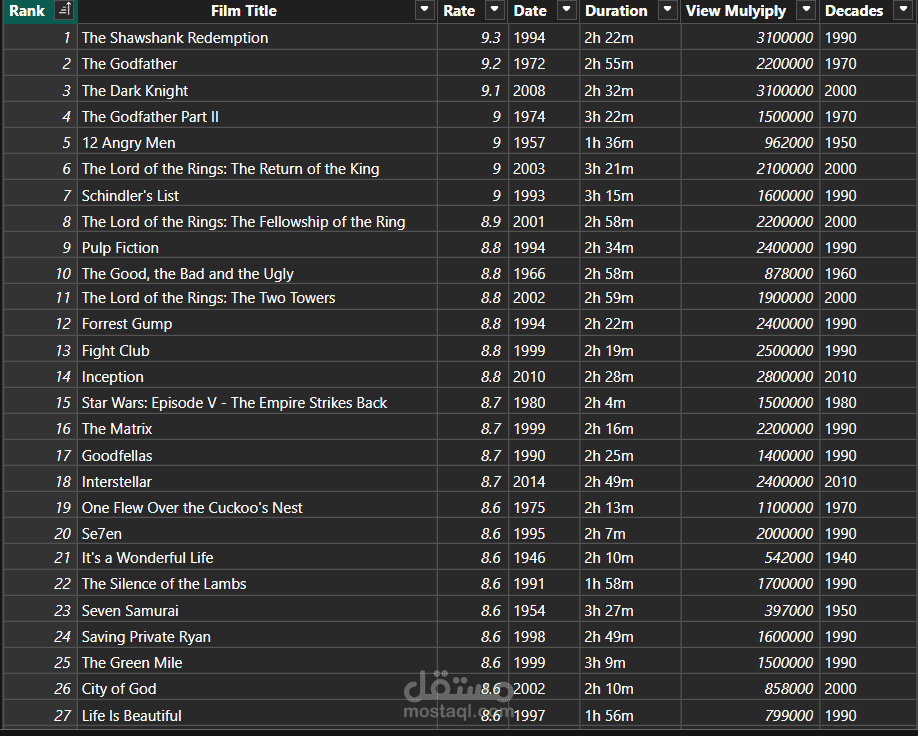Open the Decades column filter dropdown
The image size is (918, 736).
click(902, 9)
